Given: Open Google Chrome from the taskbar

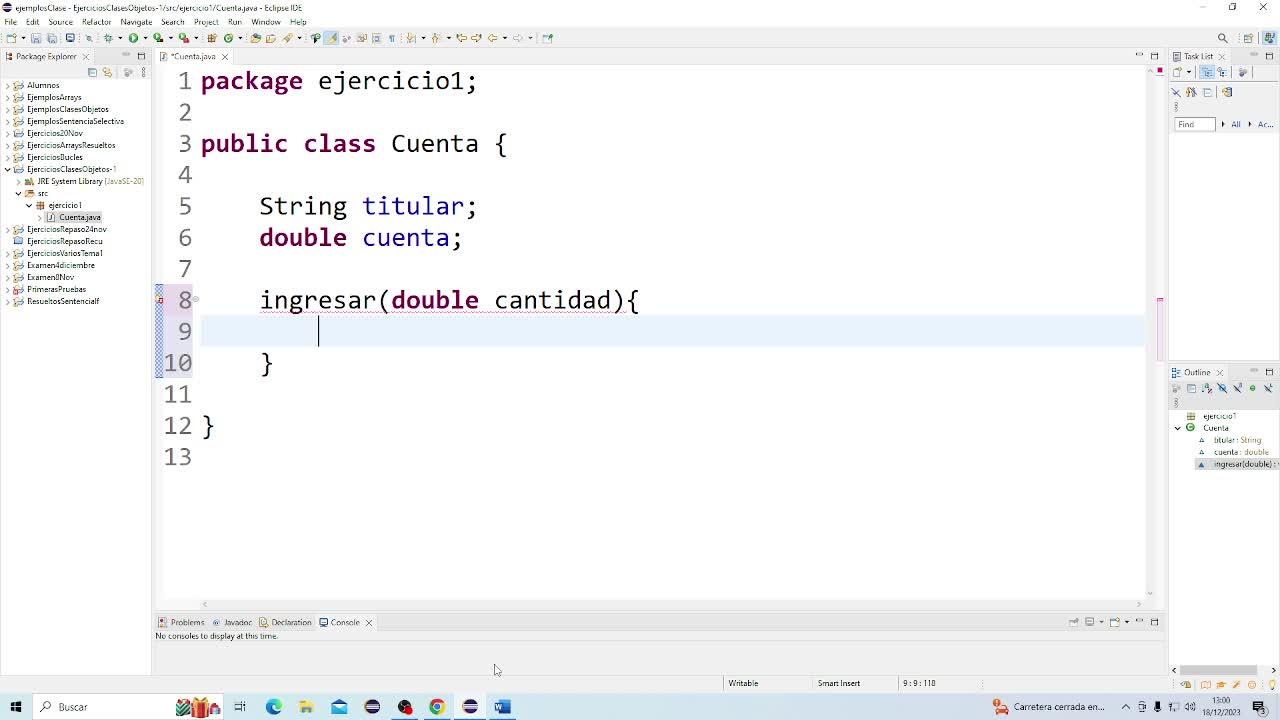Looking at the screenshot, I should coord(437,707).
